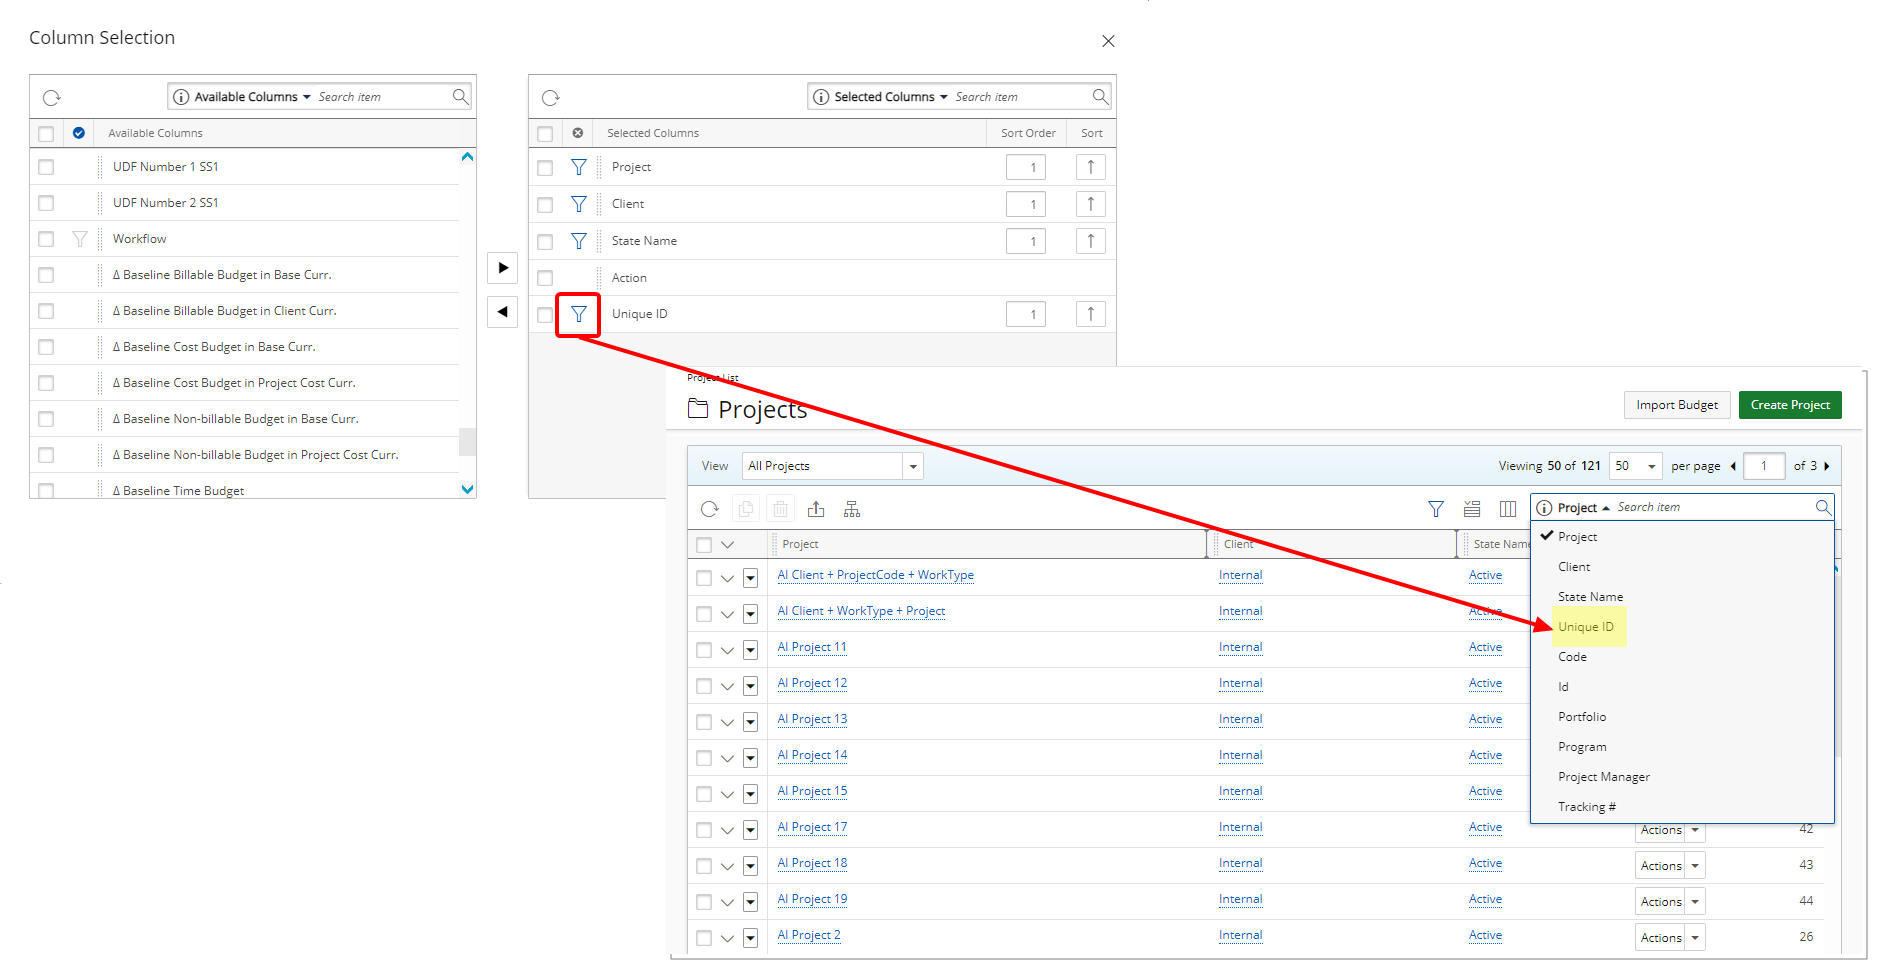Select State Name in search field menu
This screenshot has height=971, width=1879.
pos(1590,597)
